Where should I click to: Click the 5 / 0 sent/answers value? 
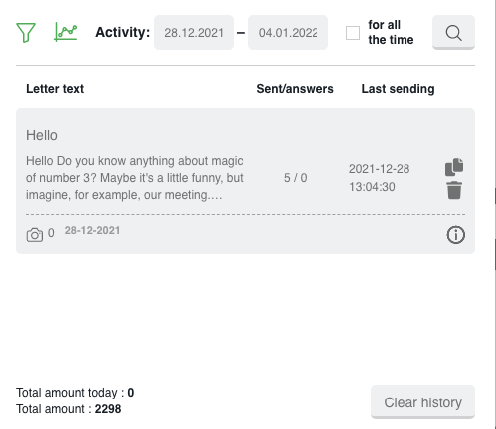[295, 178]
